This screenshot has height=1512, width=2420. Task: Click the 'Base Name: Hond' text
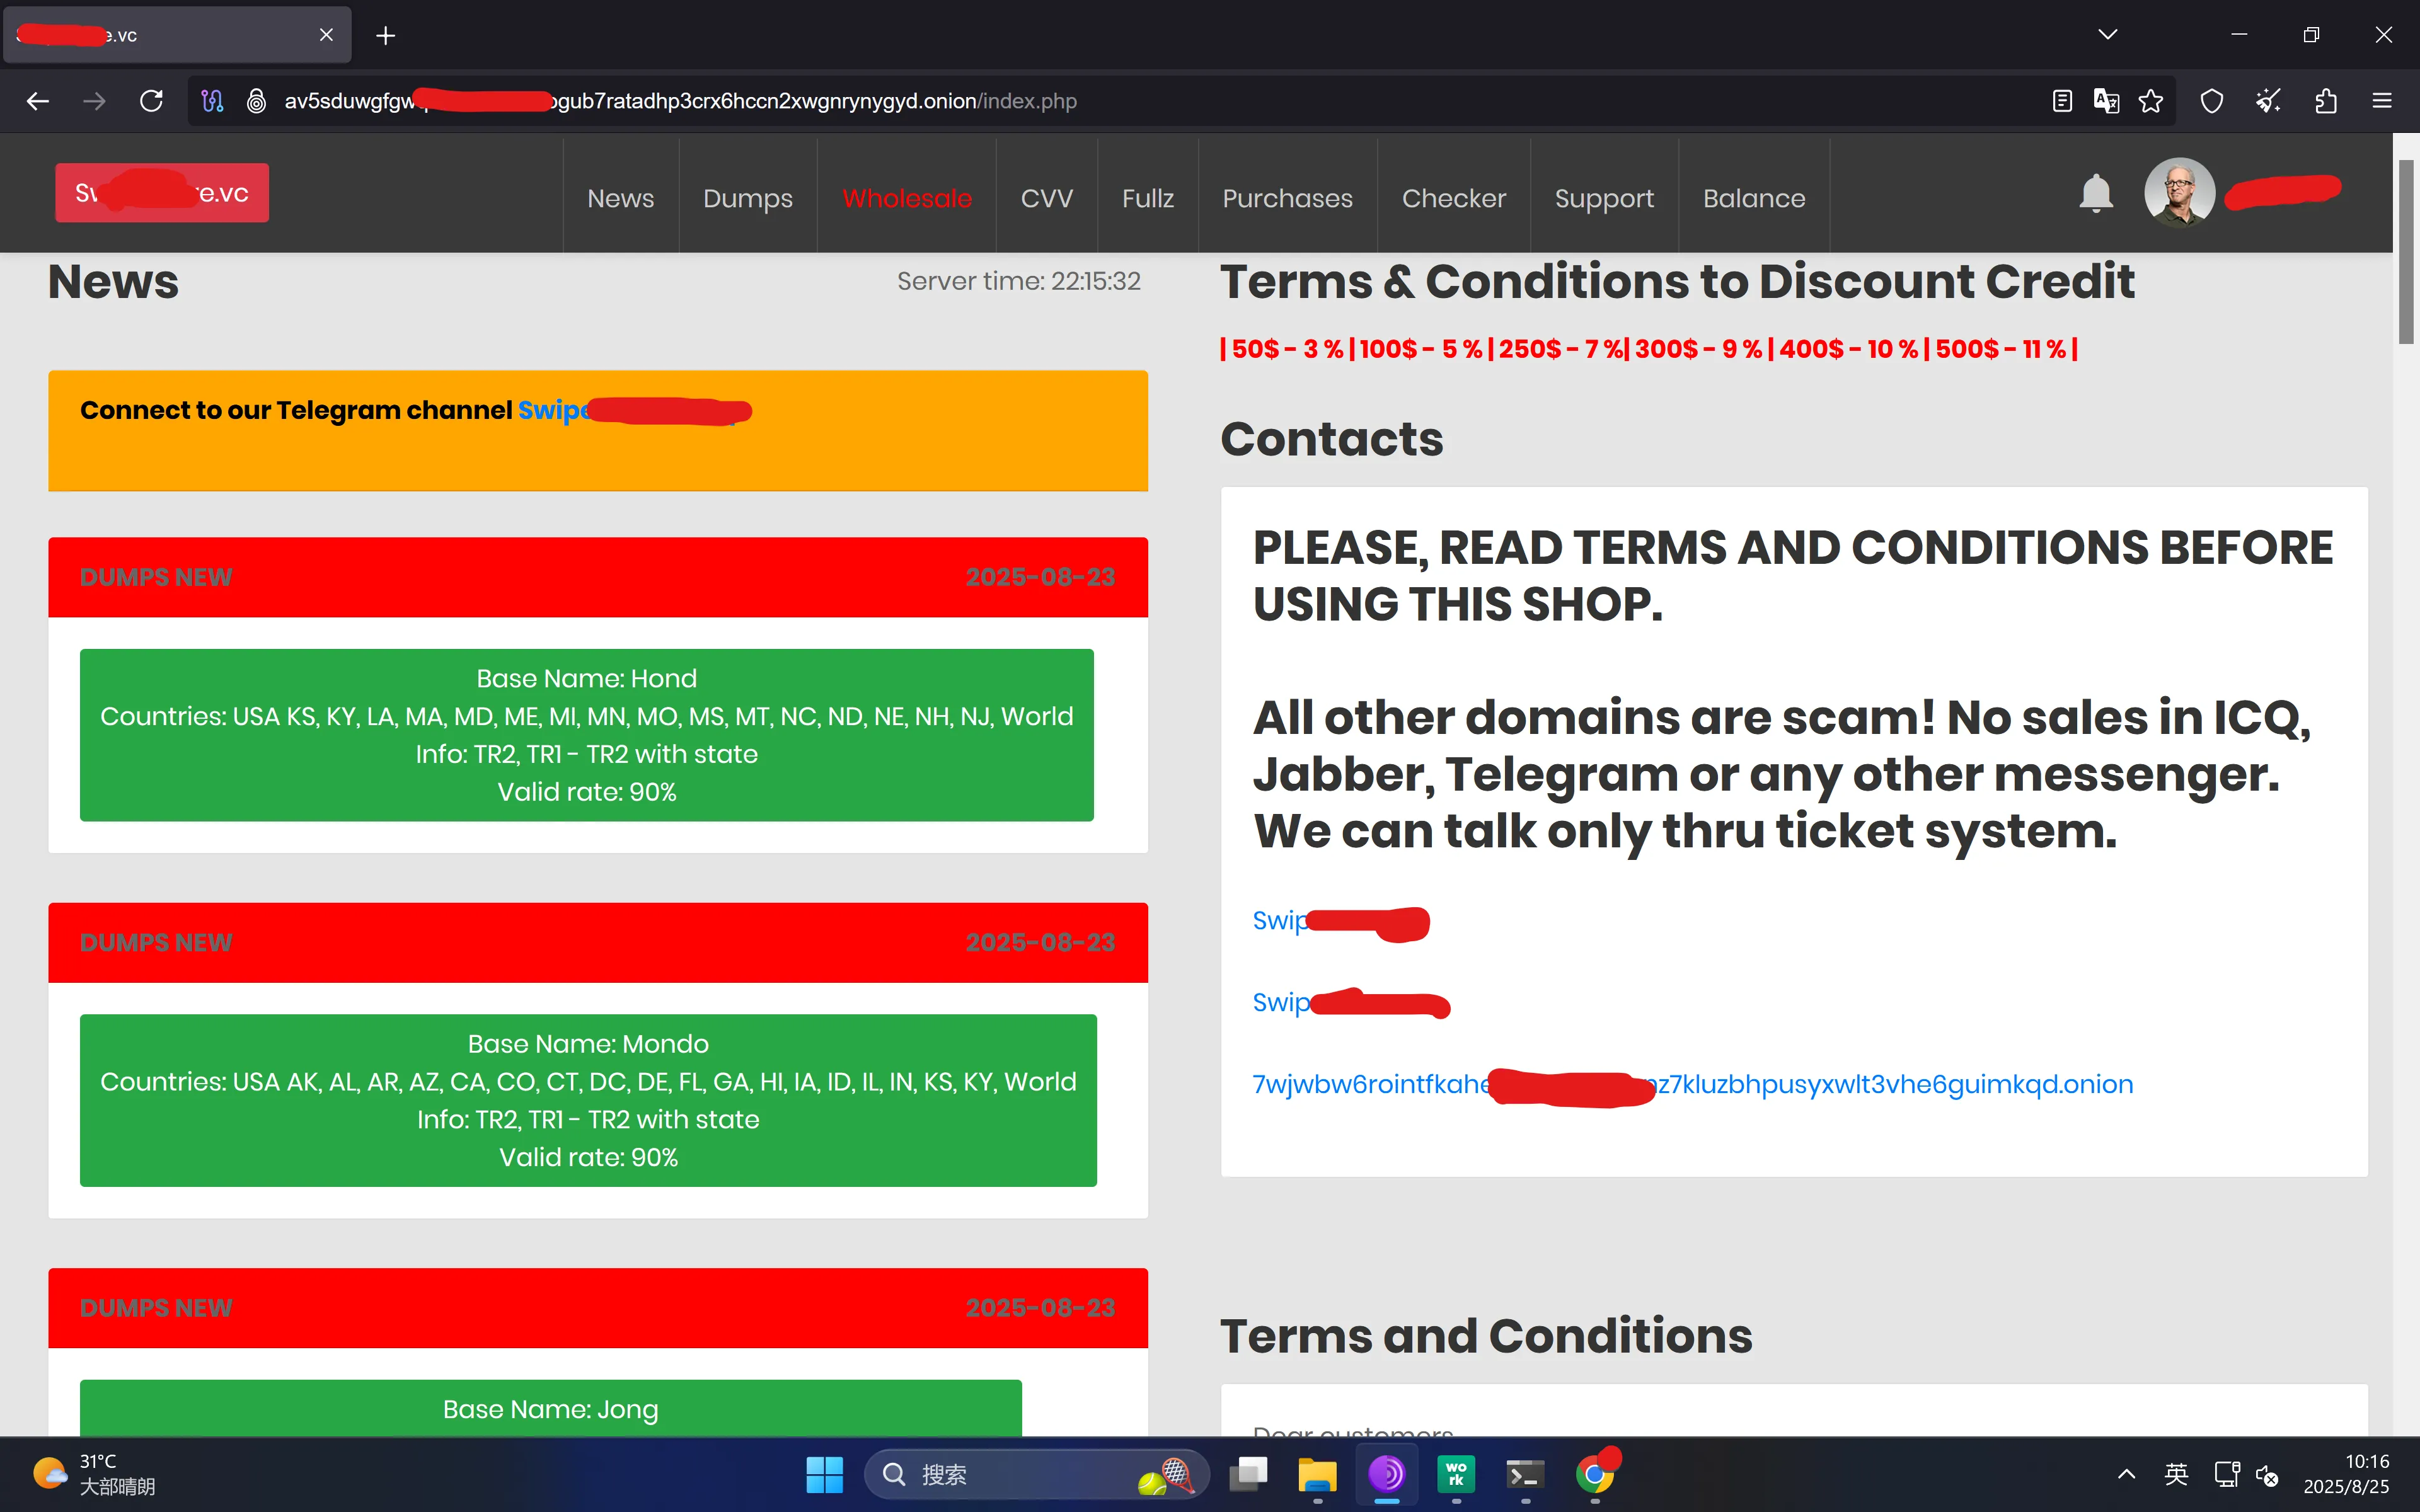(x=587, y=678)
